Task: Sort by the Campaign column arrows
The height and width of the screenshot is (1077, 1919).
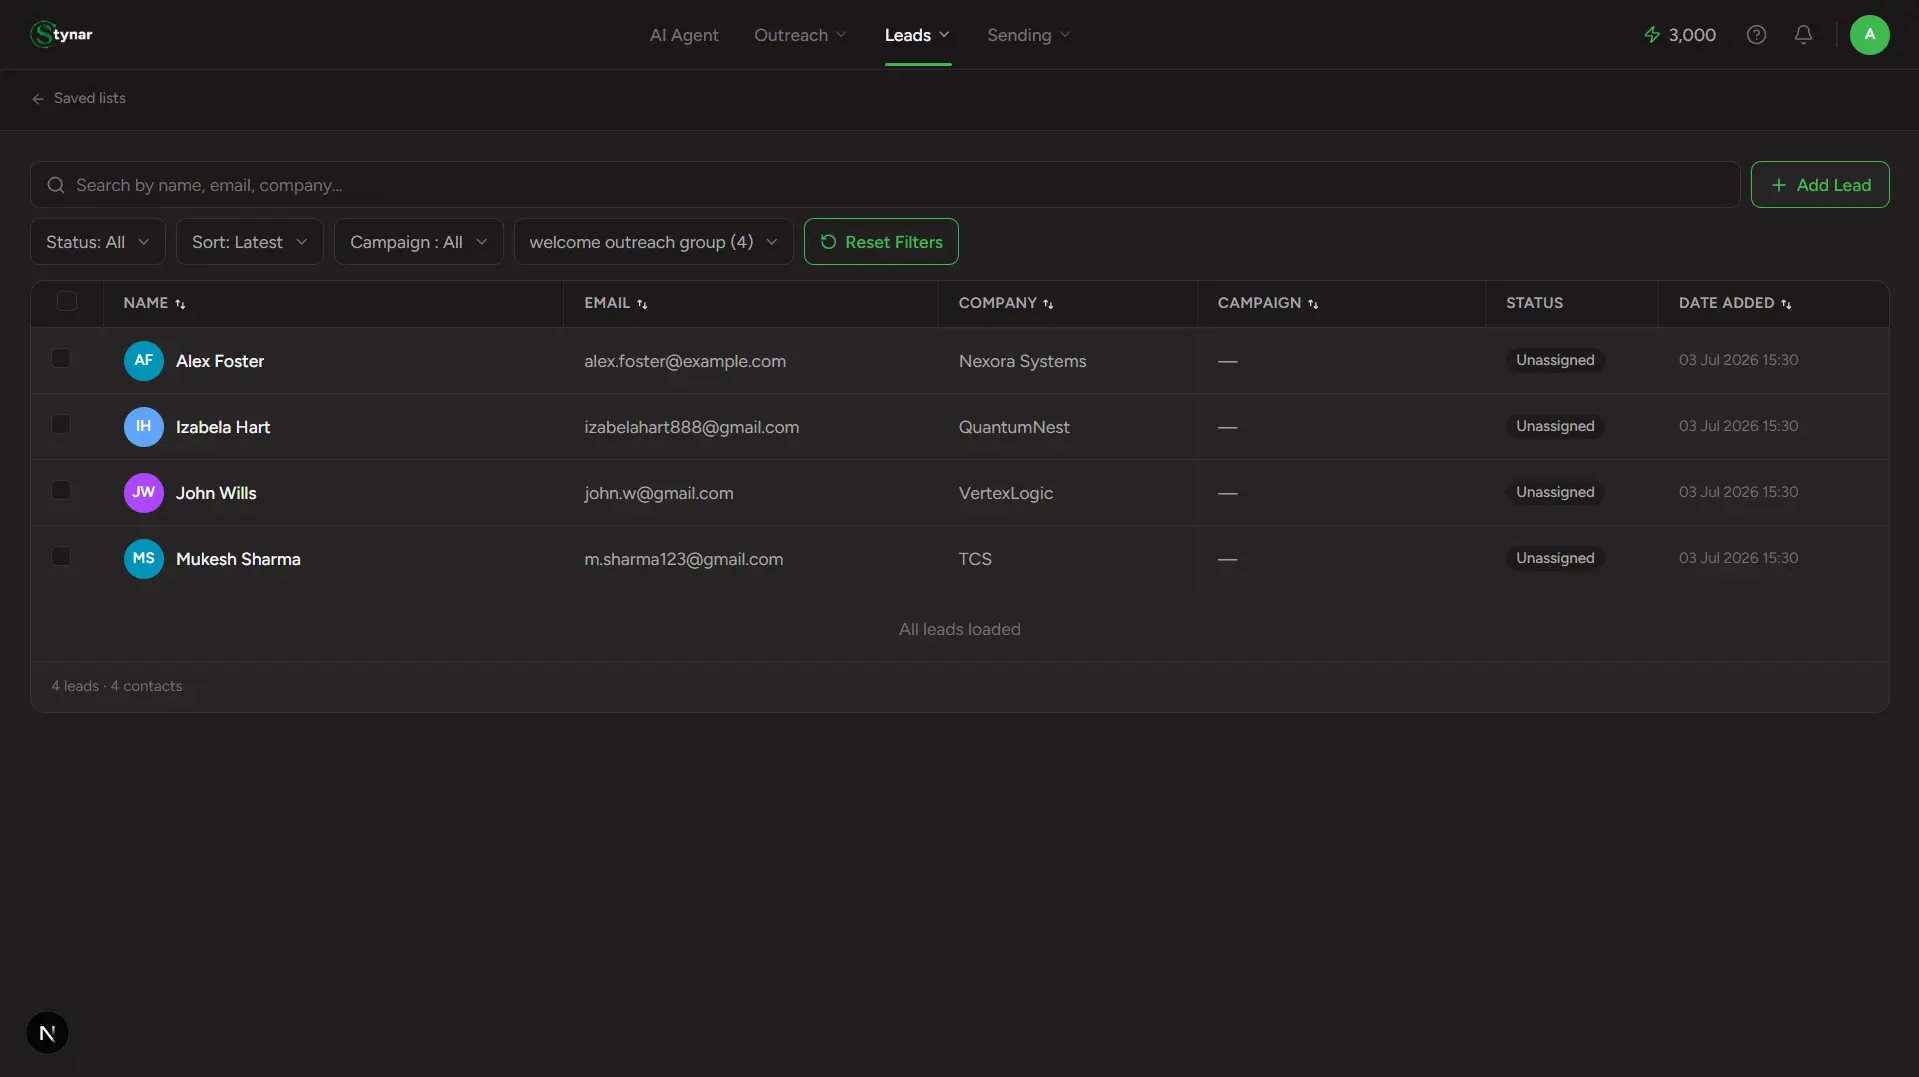Action: point(1313,304)
